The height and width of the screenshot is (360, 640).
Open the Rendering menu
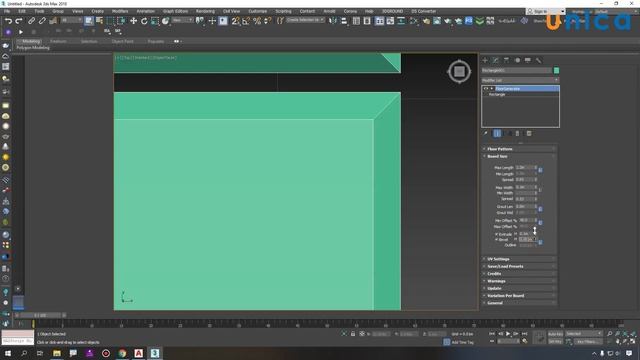coord(205,11)
